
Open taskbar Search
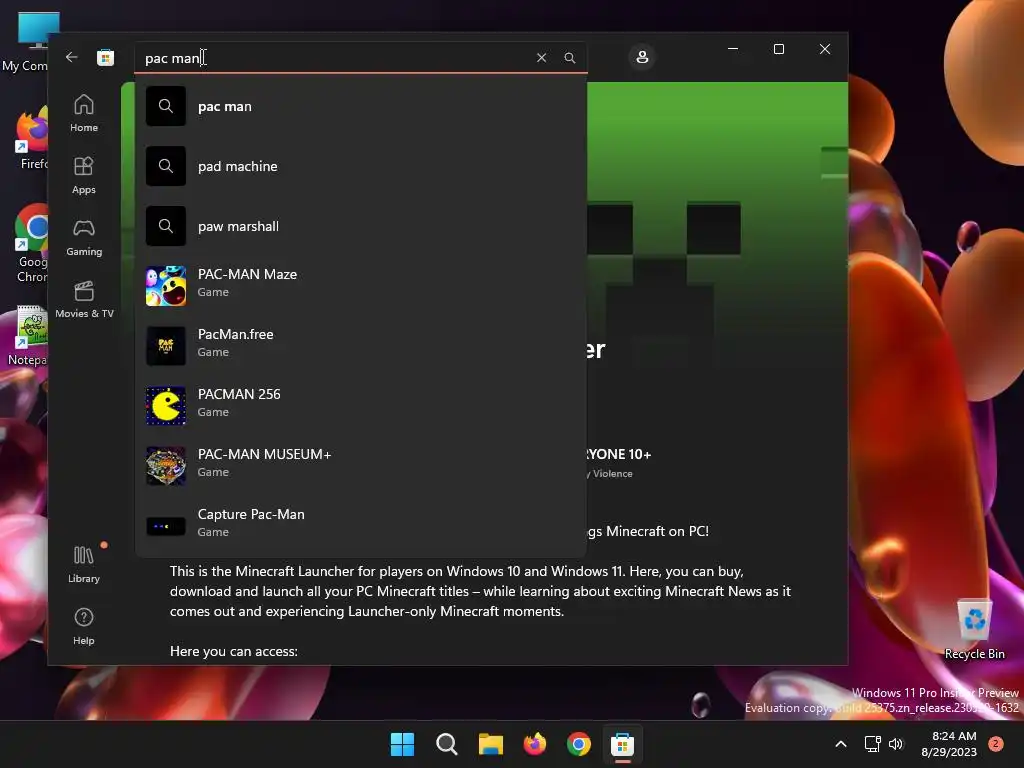tap(447, 744)
